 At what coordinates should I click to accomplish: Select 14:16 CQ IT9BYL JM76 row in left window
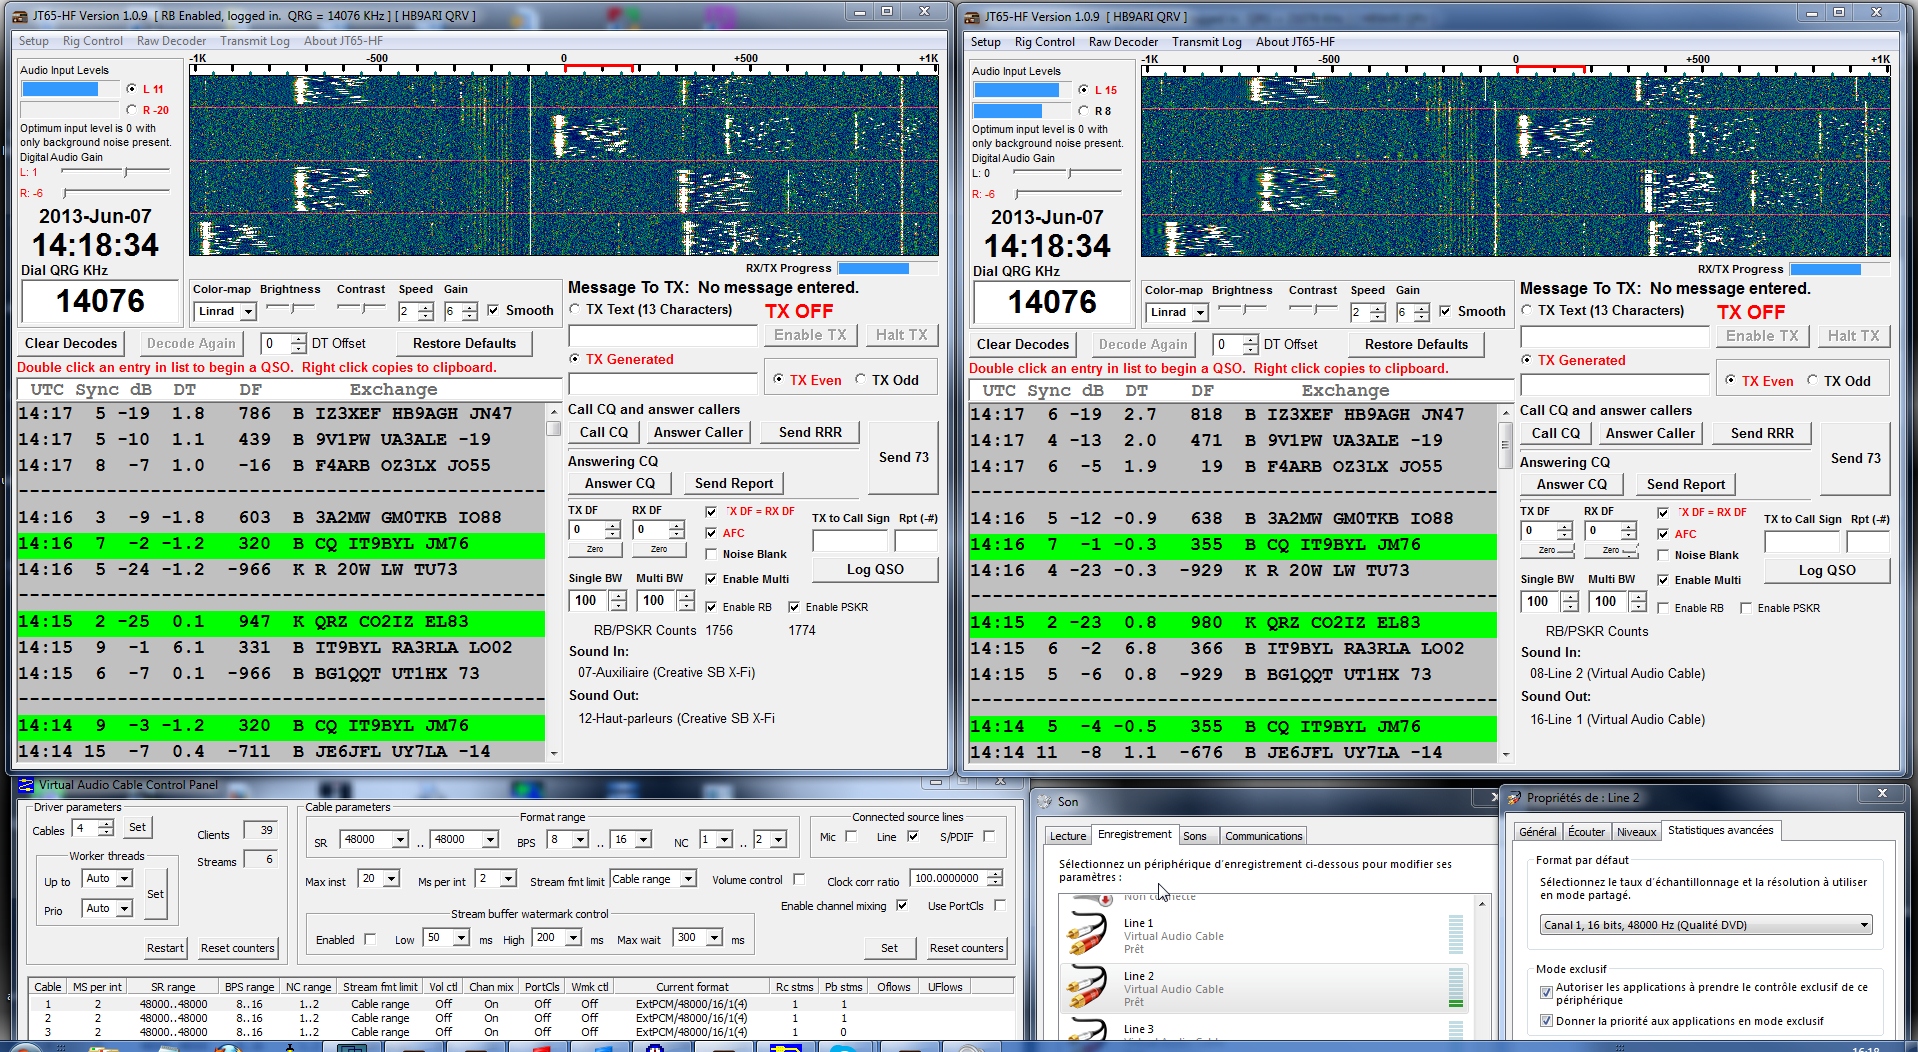(x=281, y=543)
